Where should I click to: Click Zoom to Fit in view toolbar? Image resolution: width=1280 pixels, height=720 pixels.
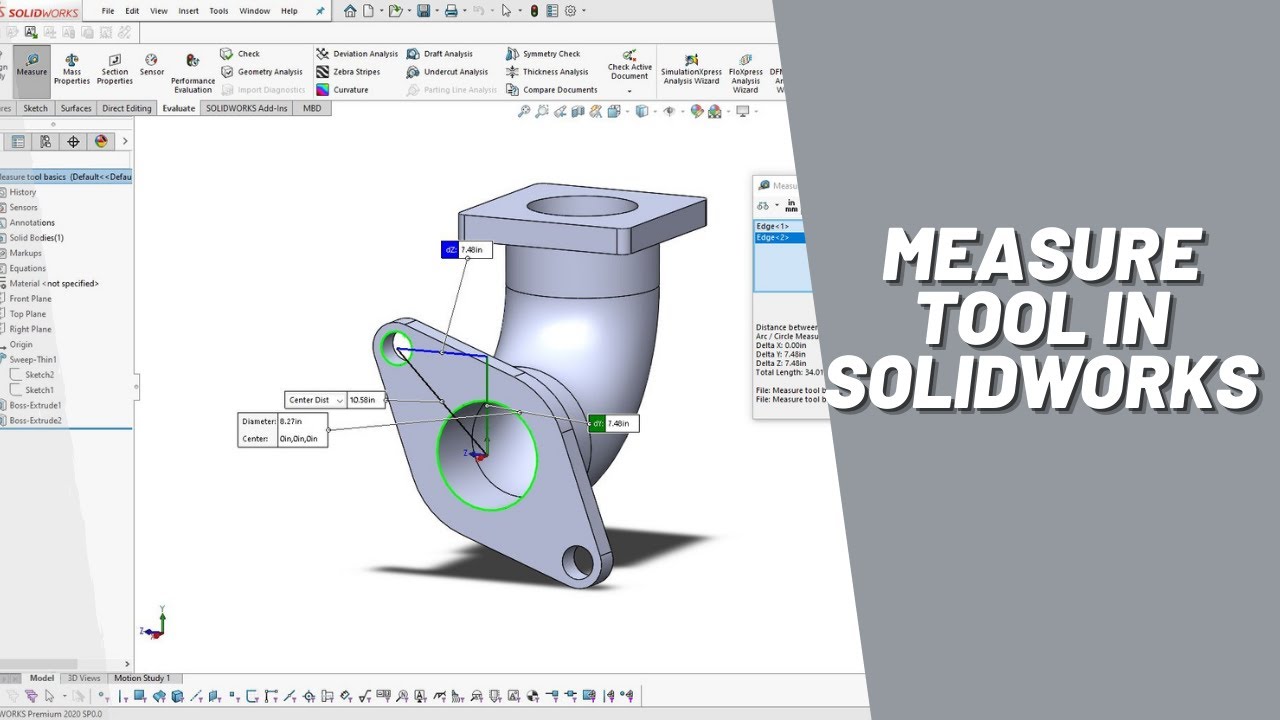[524, 112]
